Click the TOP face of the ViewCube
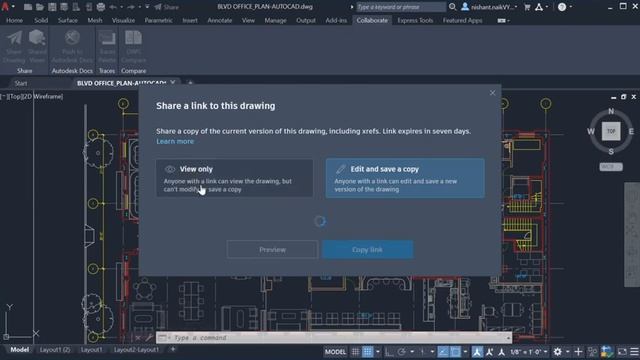The height and width of the screenshot is (360, 640). pyautogui.click(x=611, y=131)
